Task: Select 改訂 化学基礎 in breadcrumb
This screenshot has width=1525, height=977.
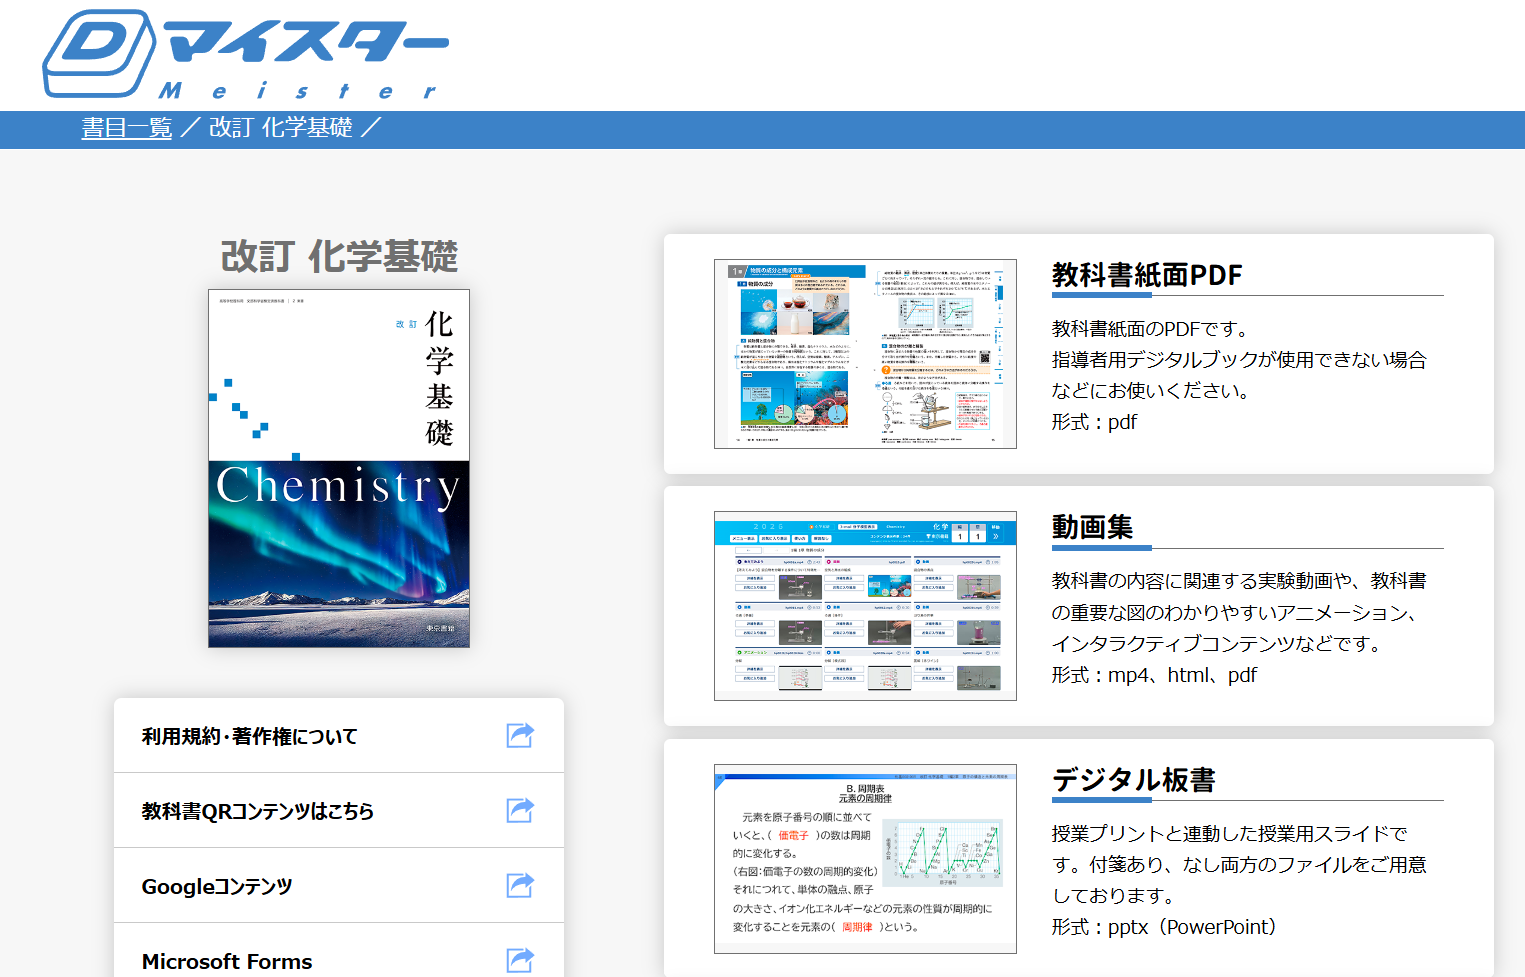Action: [280, 128]
